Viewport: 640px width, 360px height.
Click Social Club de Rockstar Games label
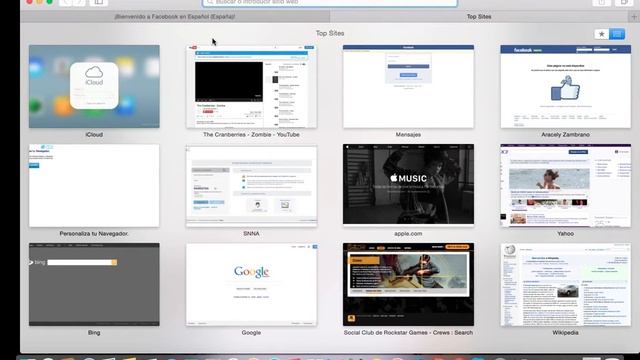click(x=408, y=333)
